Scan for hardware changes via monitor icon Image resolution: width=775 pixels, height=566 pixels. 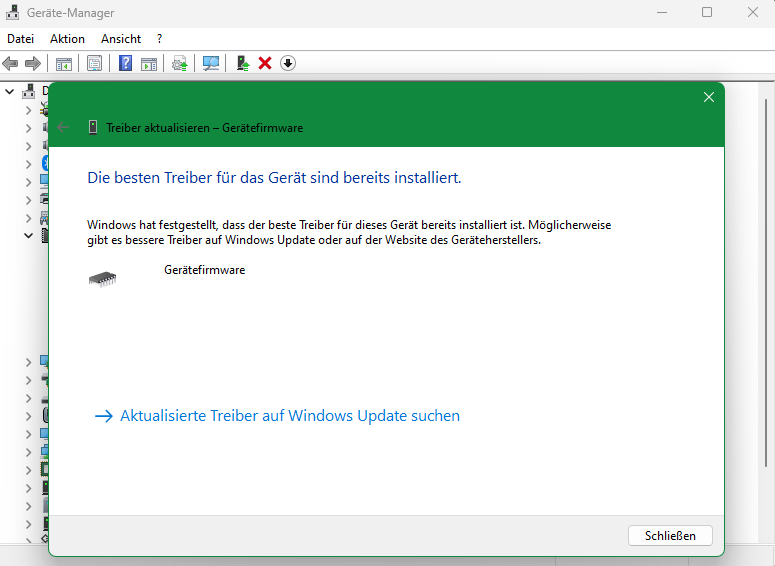click(211, 63)
